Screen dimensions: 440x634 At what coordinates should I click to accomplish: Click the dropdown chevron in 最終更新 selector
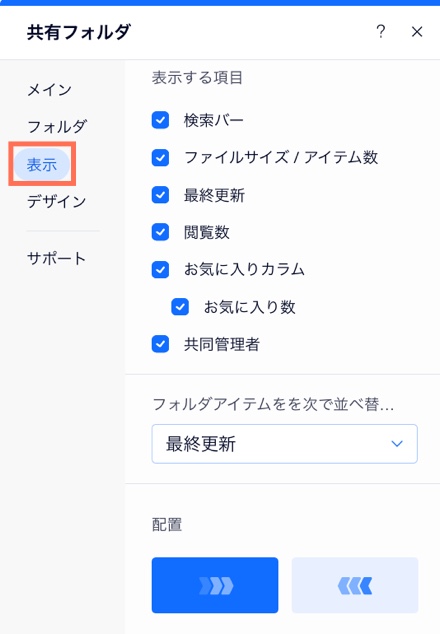click(397, 444)
